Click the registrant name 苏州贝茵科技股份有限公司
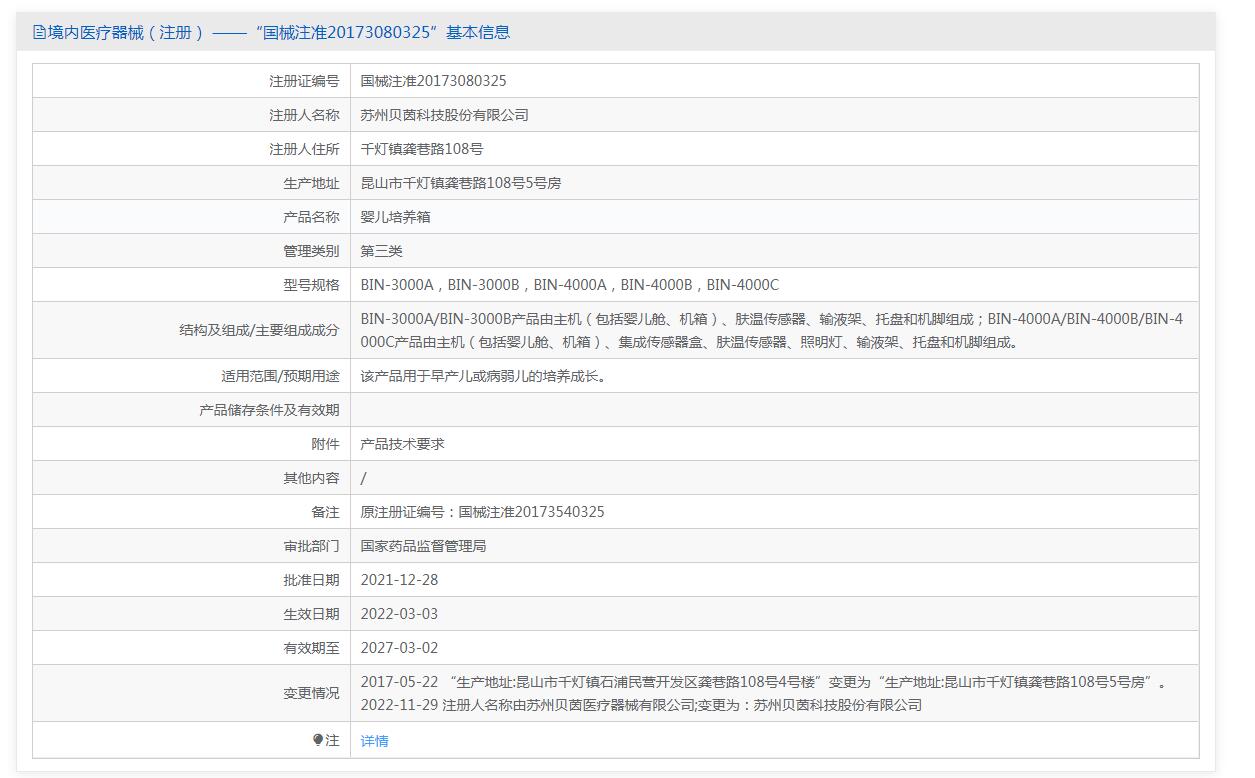This screenshot has width=1255, height=778. point(444,115)
